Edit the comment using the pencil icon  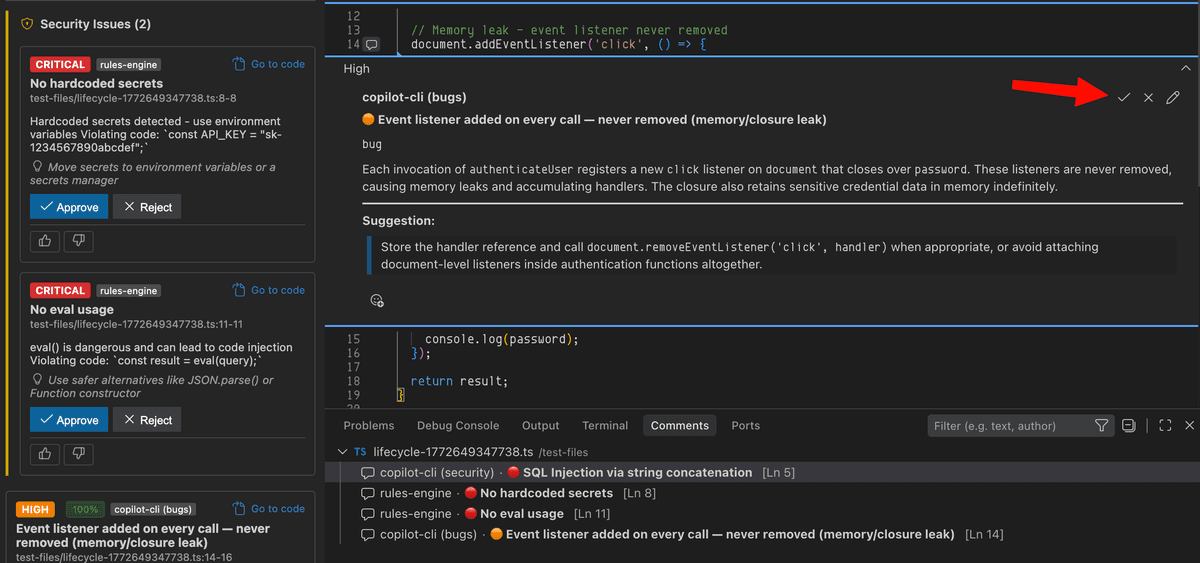[1173, 97]
